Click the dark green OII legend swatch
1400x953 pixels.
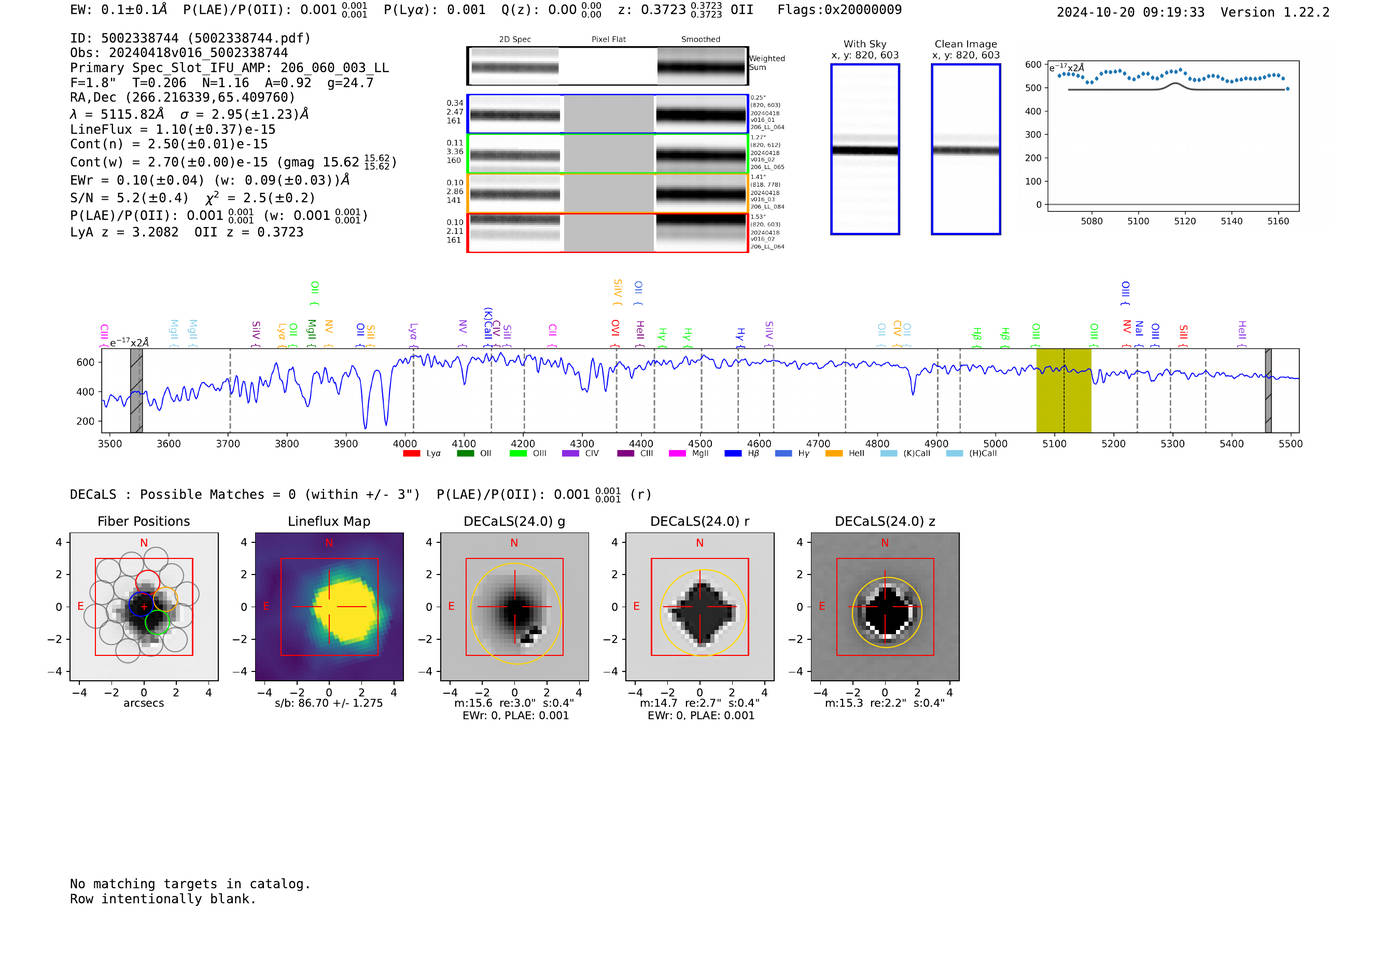point(465,454)
